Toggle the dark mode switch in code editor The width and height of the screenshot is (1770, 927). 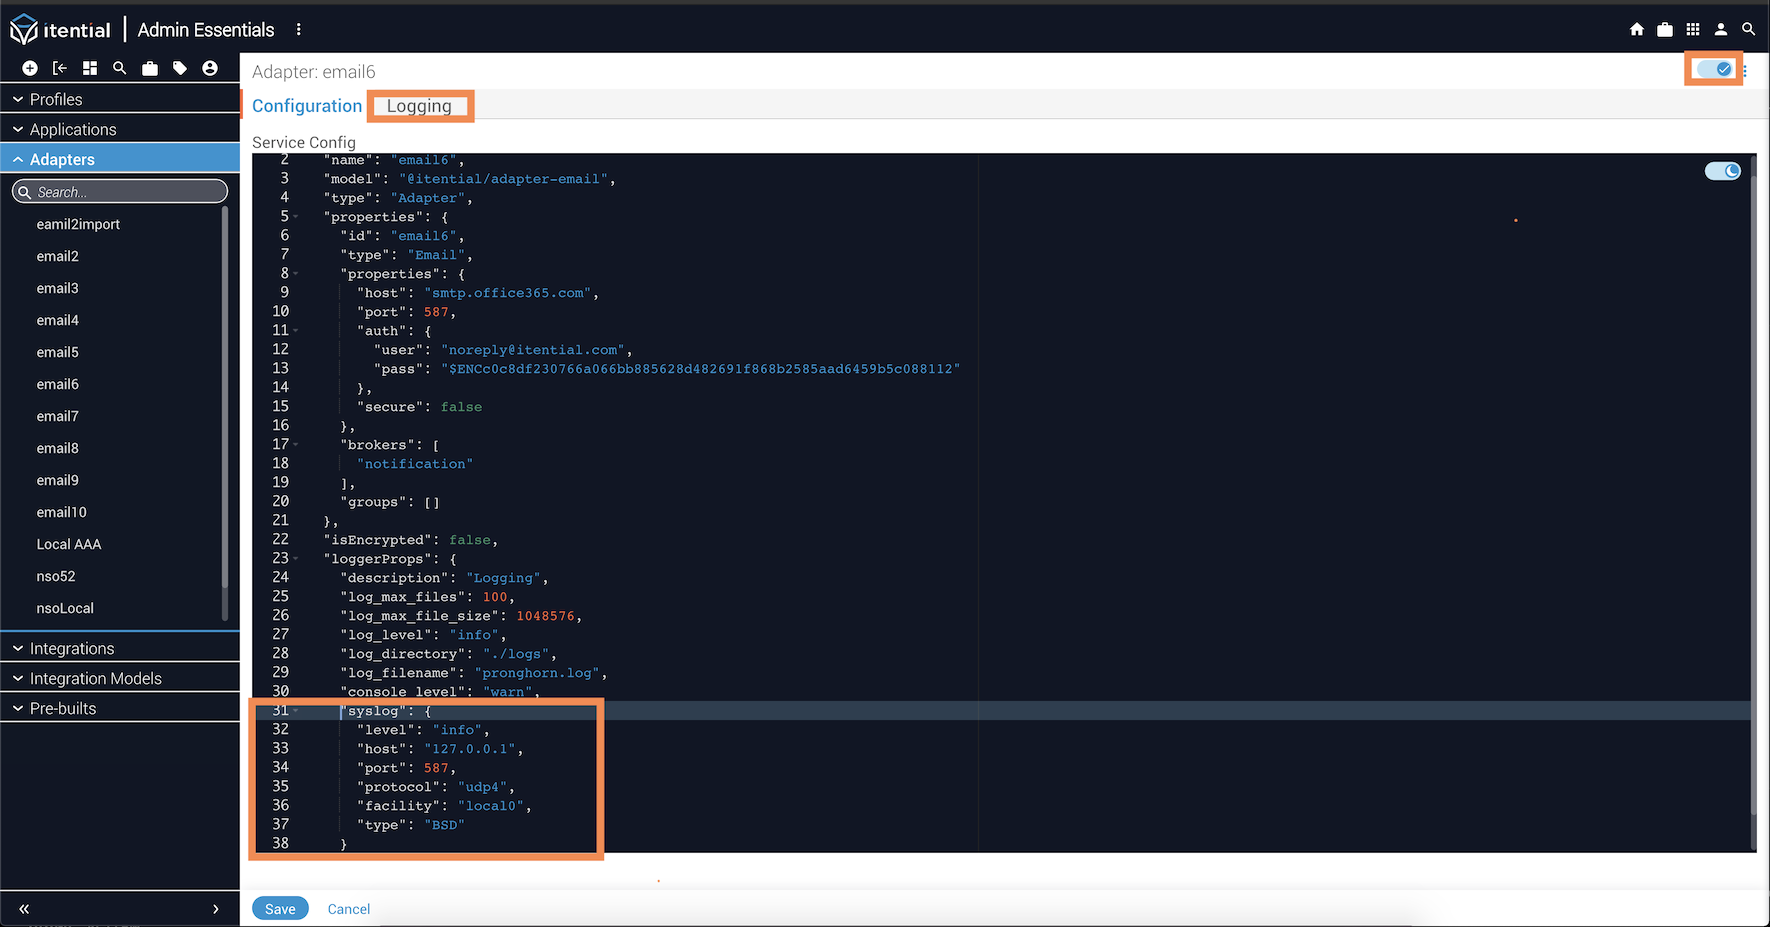point(1722,171)
